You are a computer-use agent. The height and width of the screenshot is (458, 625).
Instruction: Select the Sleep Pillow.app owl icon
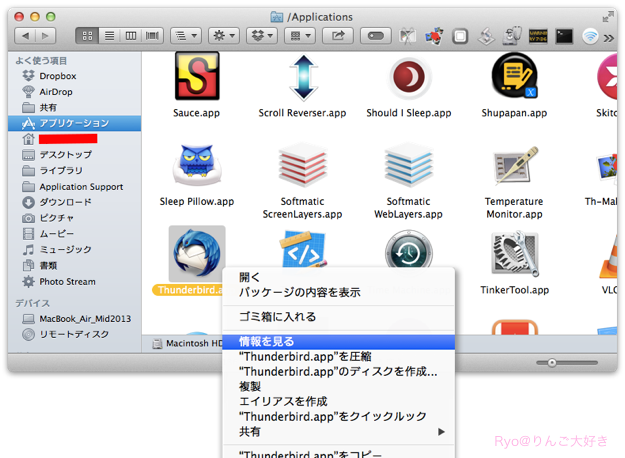click(197, 165)
